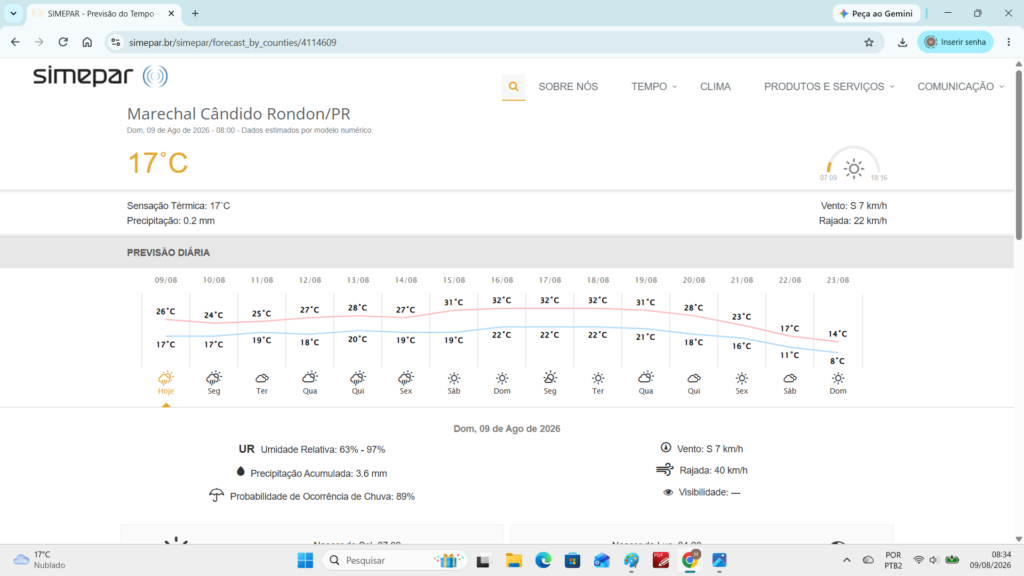Open the tab search dropdown arrow

pos(13,13)
